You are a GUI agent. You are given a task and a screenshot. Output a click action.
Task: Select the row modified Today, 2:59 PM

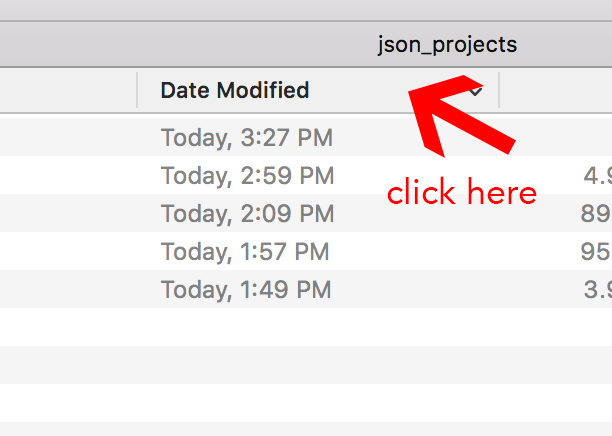pyautogui.click(x=306, y=175)
